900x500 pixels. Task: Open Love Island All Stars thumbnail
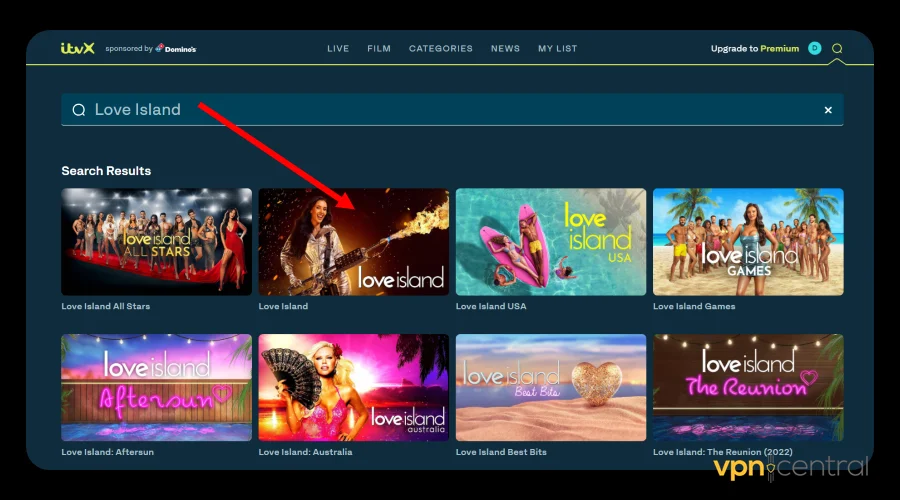(x=157, y=242)
